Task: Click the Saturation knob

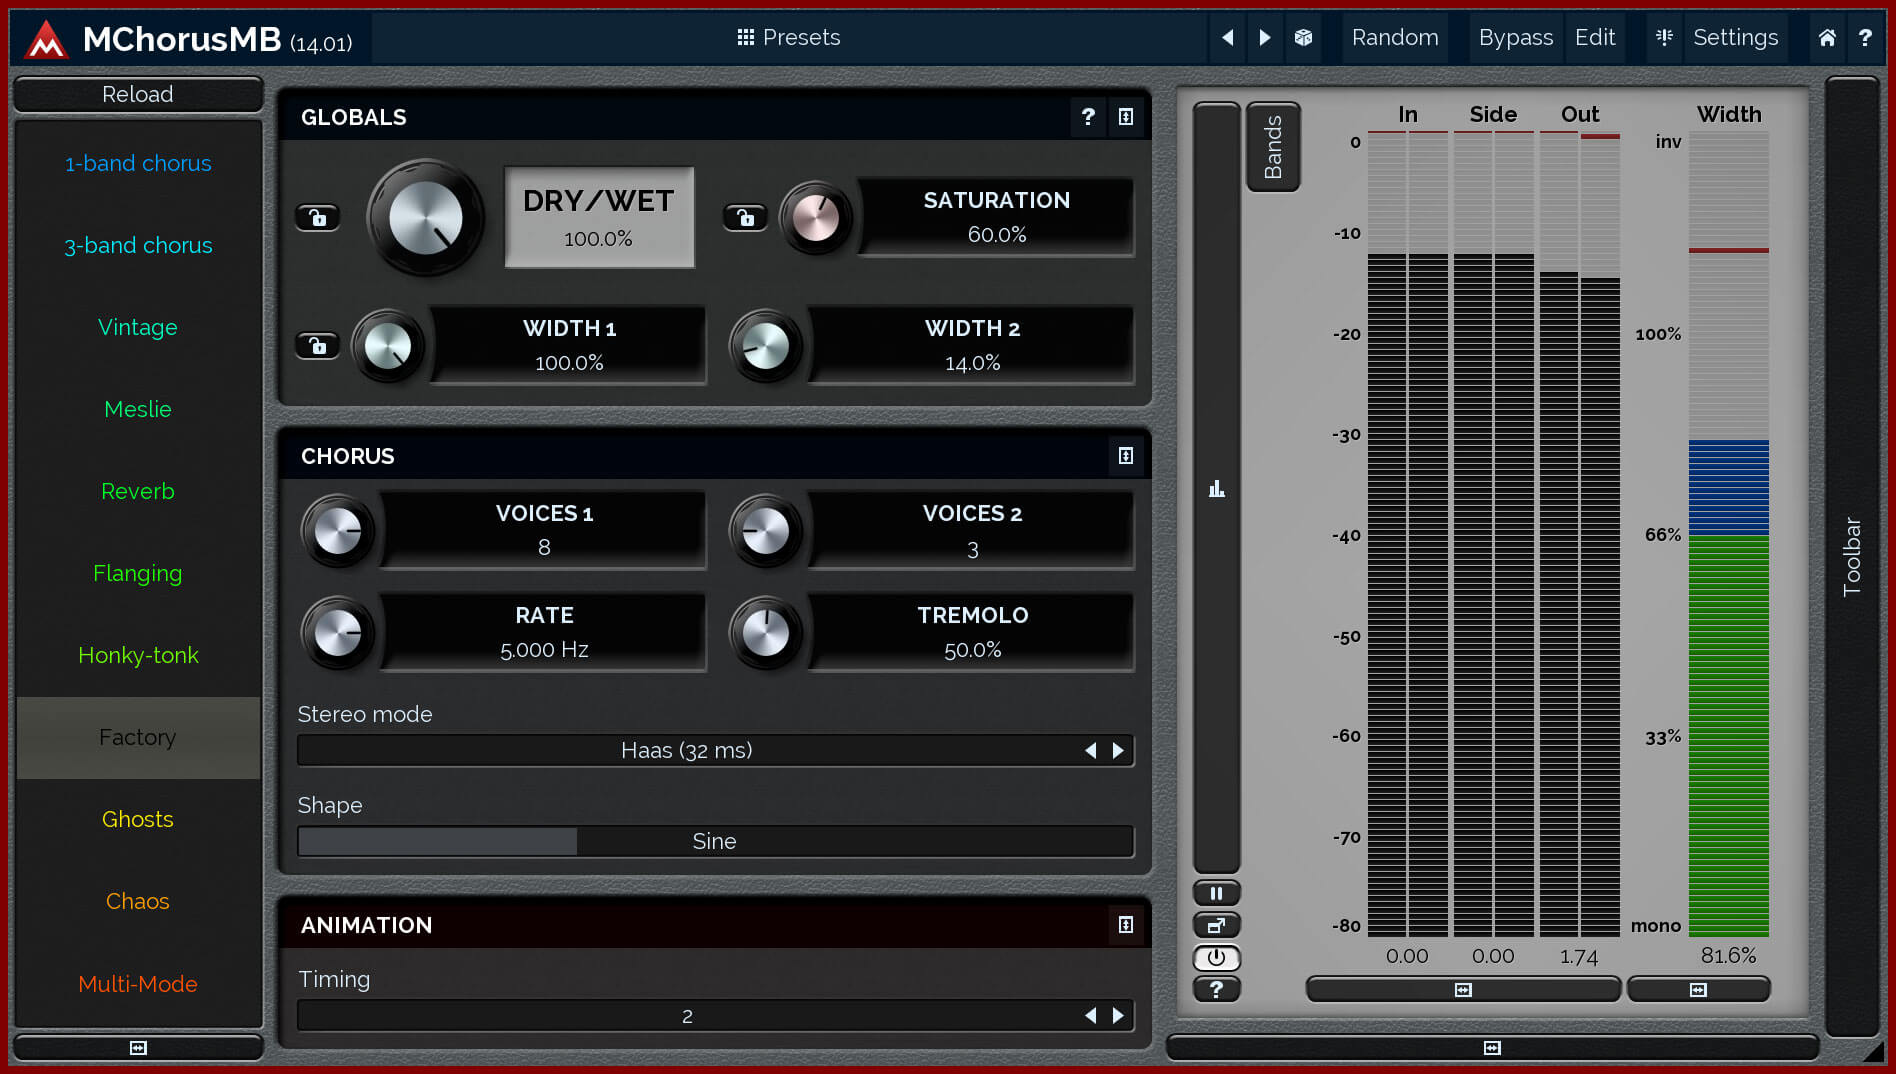Action: click(816, 218)
